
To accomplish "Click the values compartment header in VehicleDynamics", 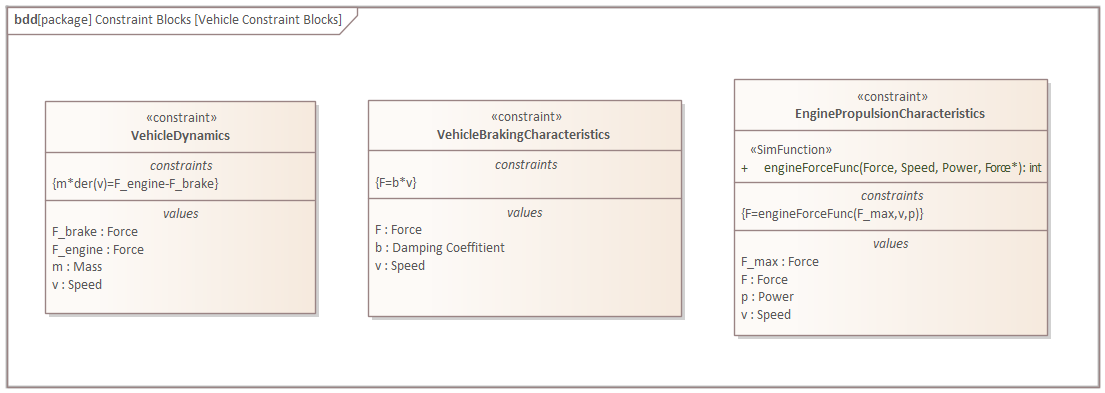I will click(180, 213).
